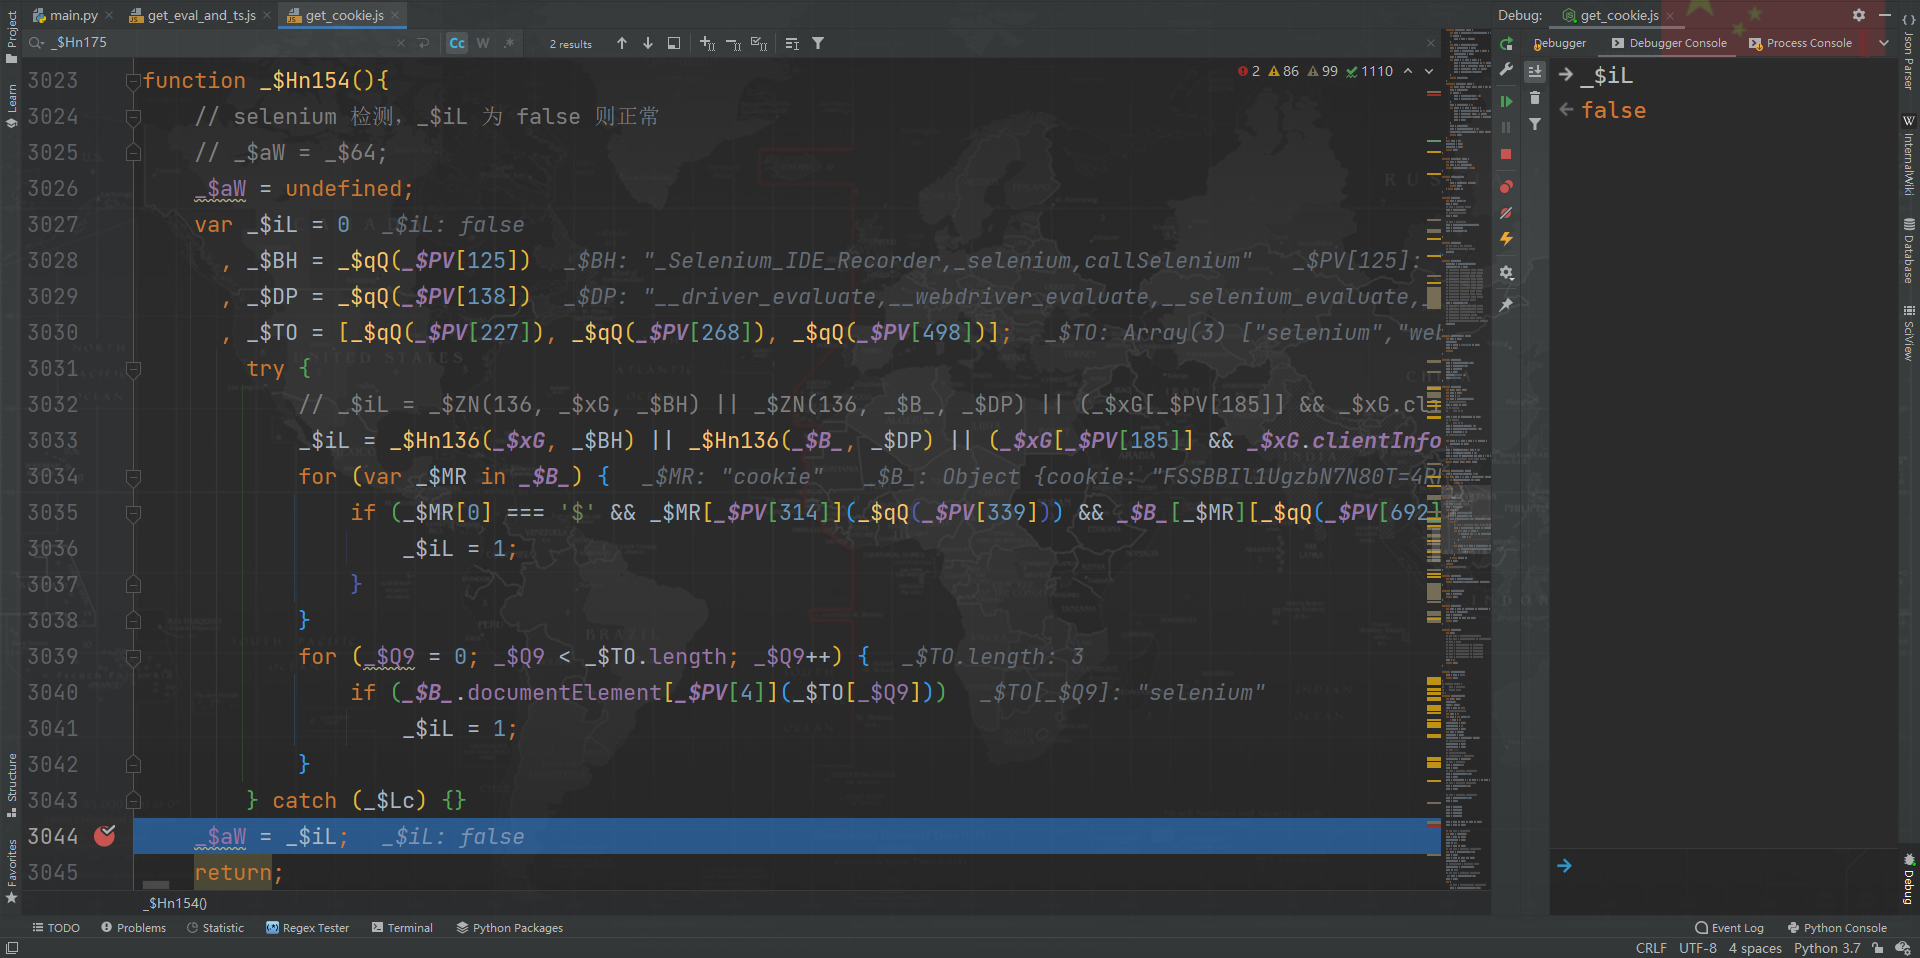Open the TODO tool window
1920x958 pixels.
point(56,928)
